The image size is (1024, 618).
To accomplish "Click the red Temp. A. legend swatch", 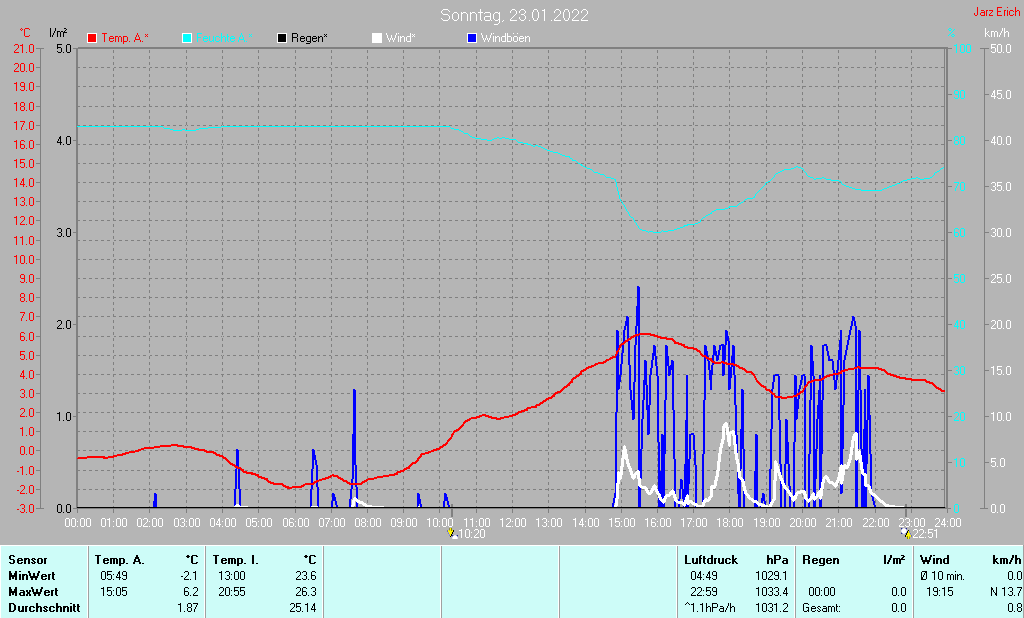I will coord(92,38).
